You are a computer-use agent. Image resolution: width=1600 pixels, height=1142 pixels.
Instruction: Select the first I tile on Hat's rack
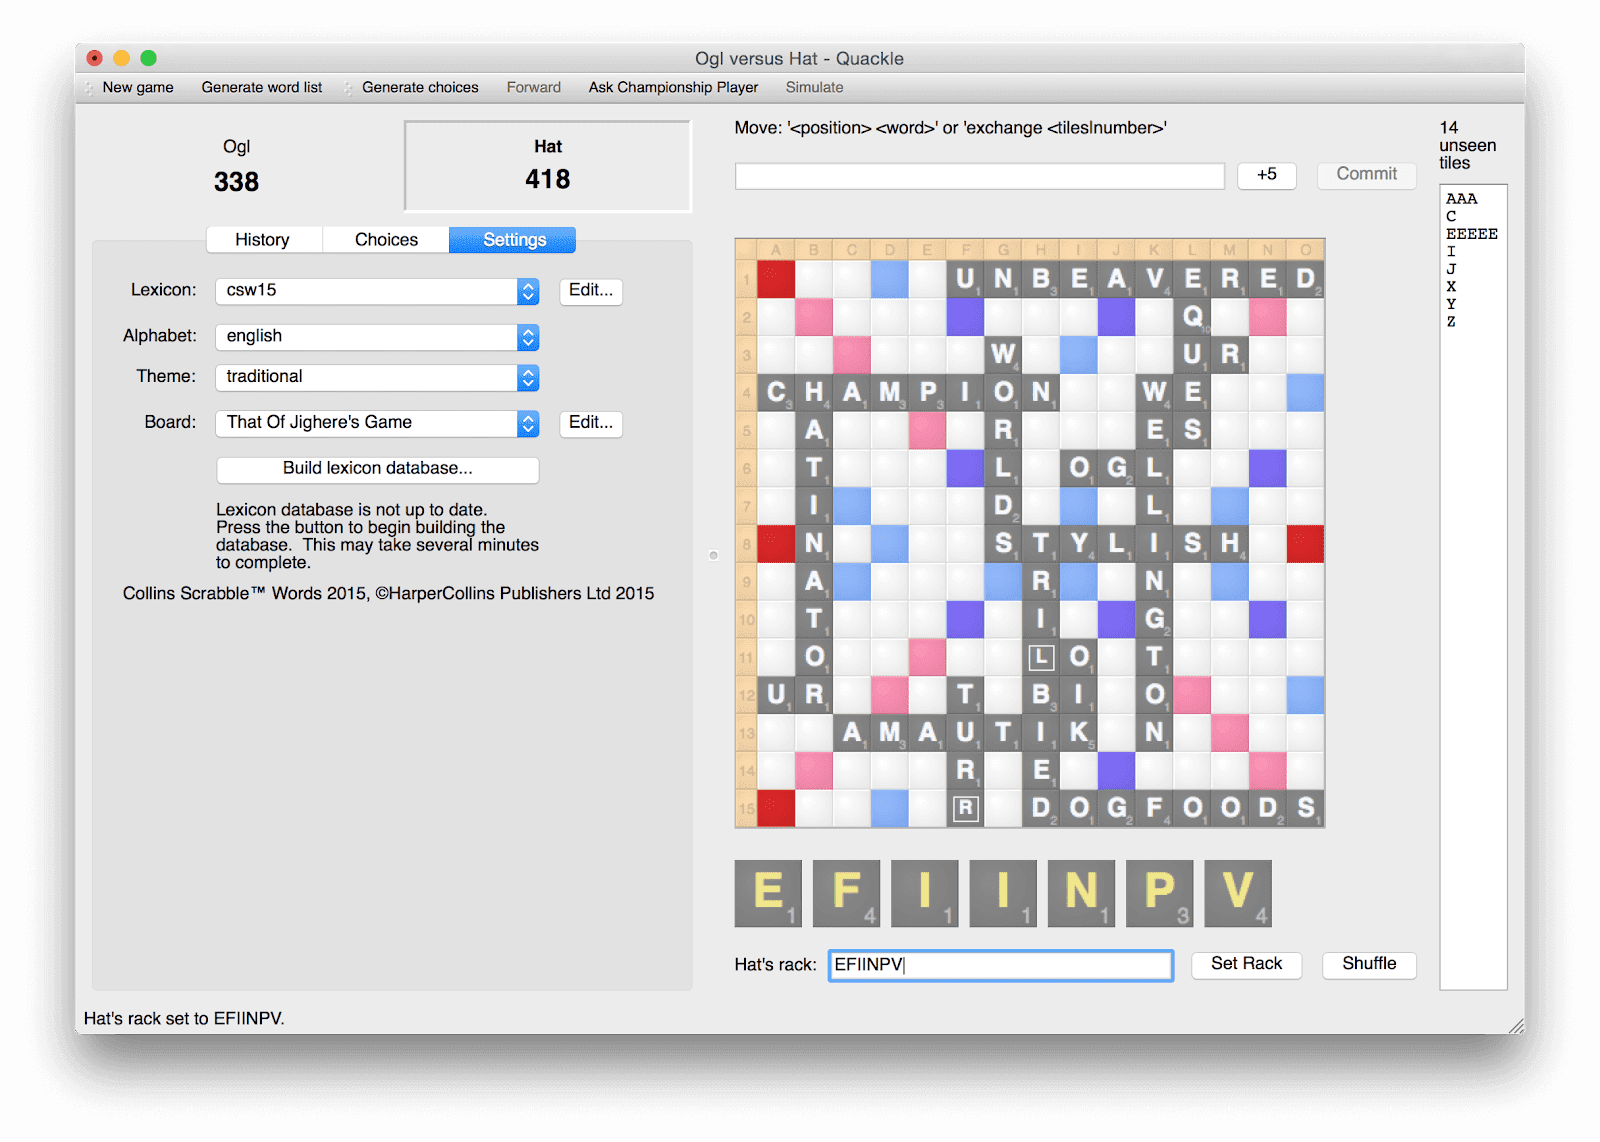tap(924, 893)
